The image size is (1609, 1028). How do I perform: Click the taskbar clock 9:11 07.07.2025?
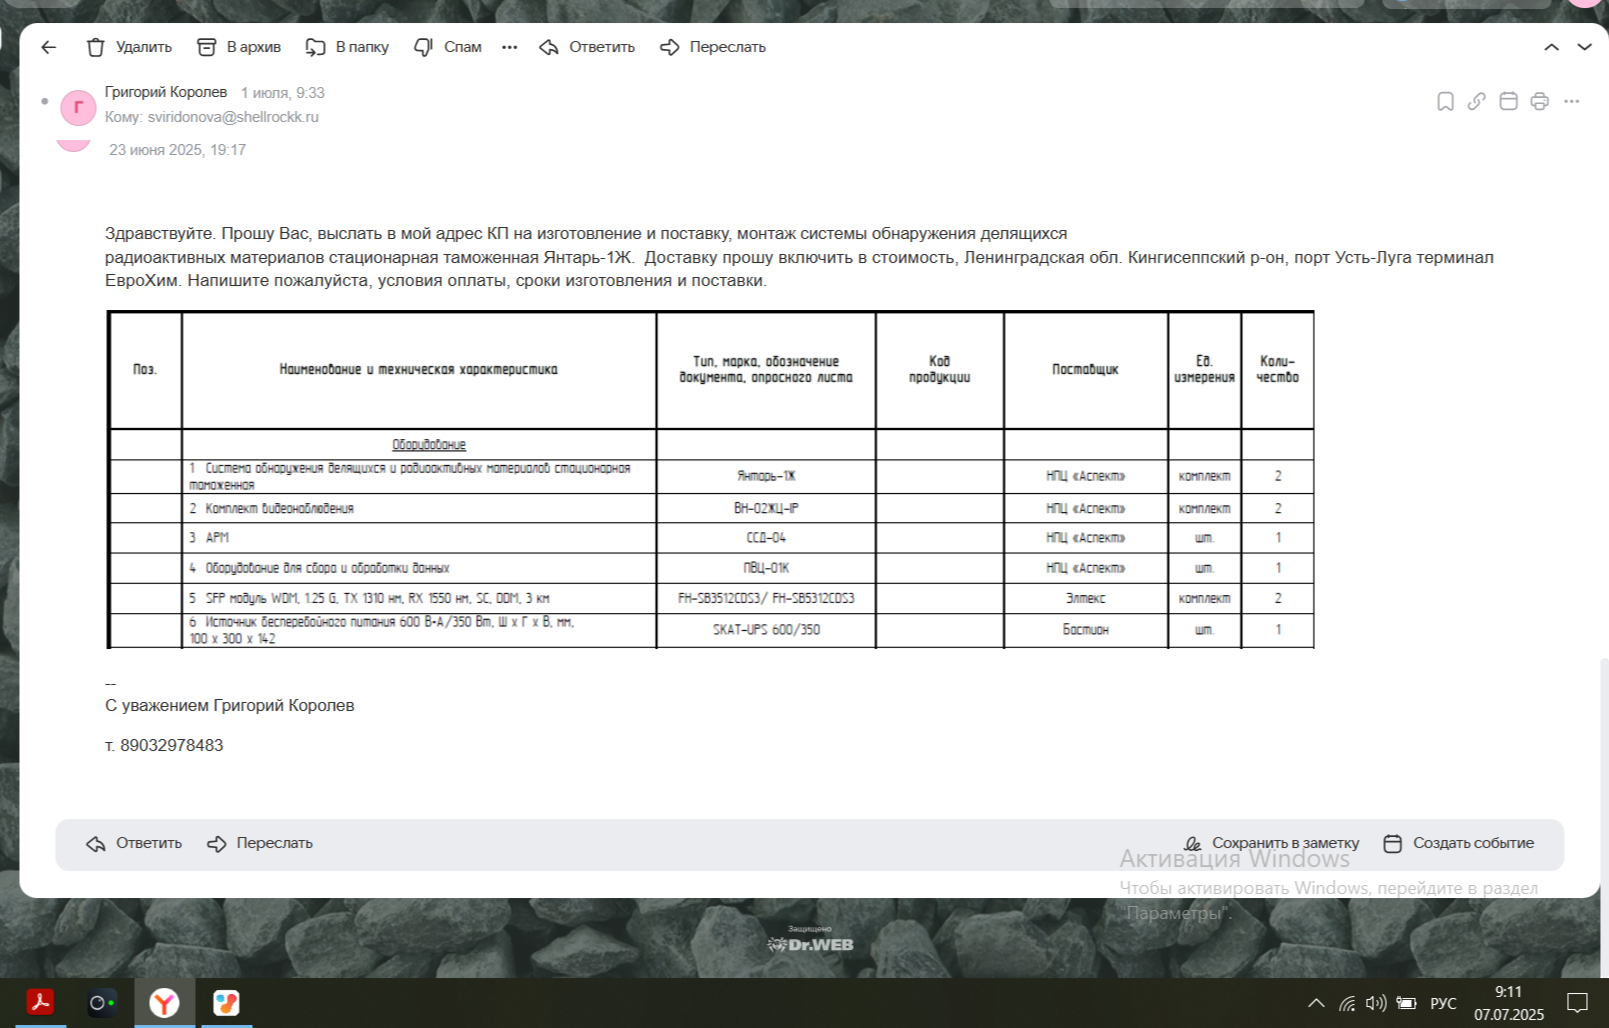(1509, 1003)
